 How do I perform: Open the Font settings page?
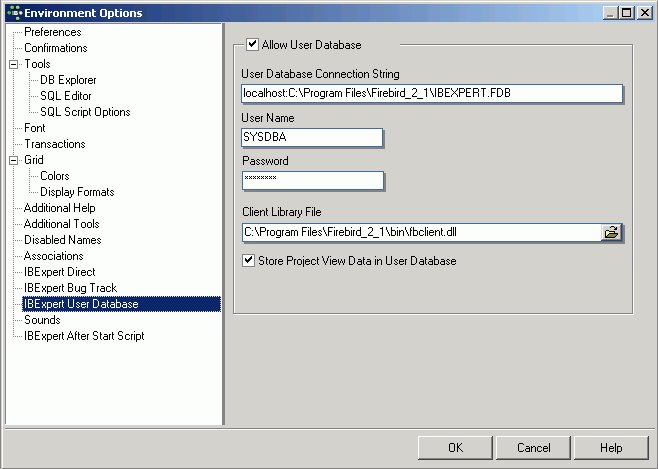tap(35, 128)
